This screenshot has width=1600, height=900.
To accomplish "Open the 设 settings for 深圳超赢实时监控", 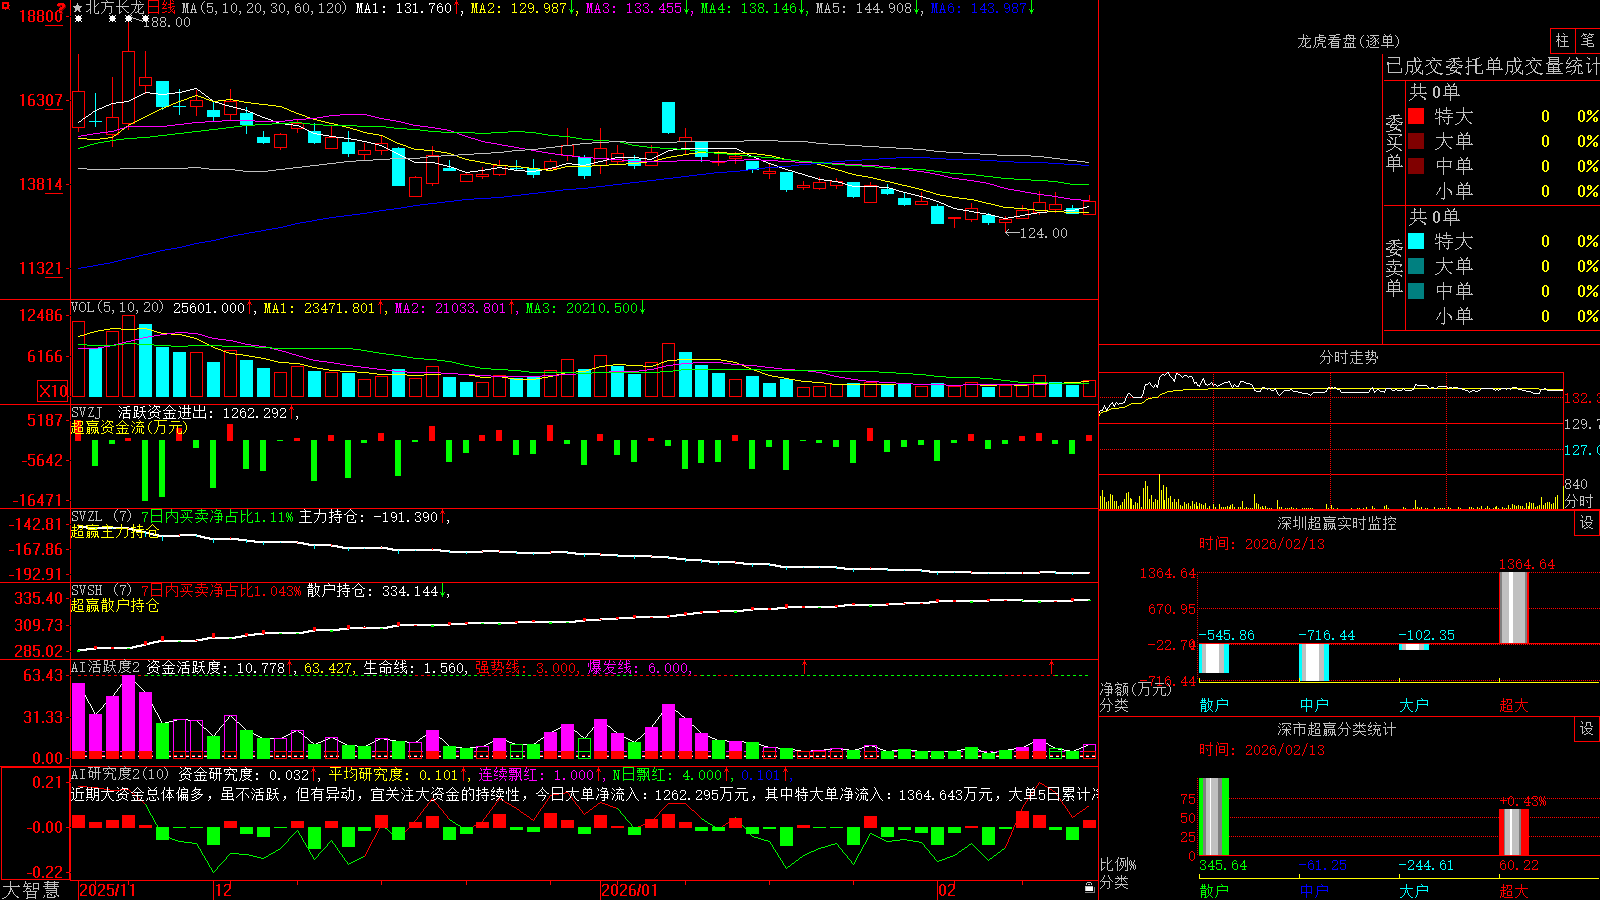I will (x=1587, y=523).
